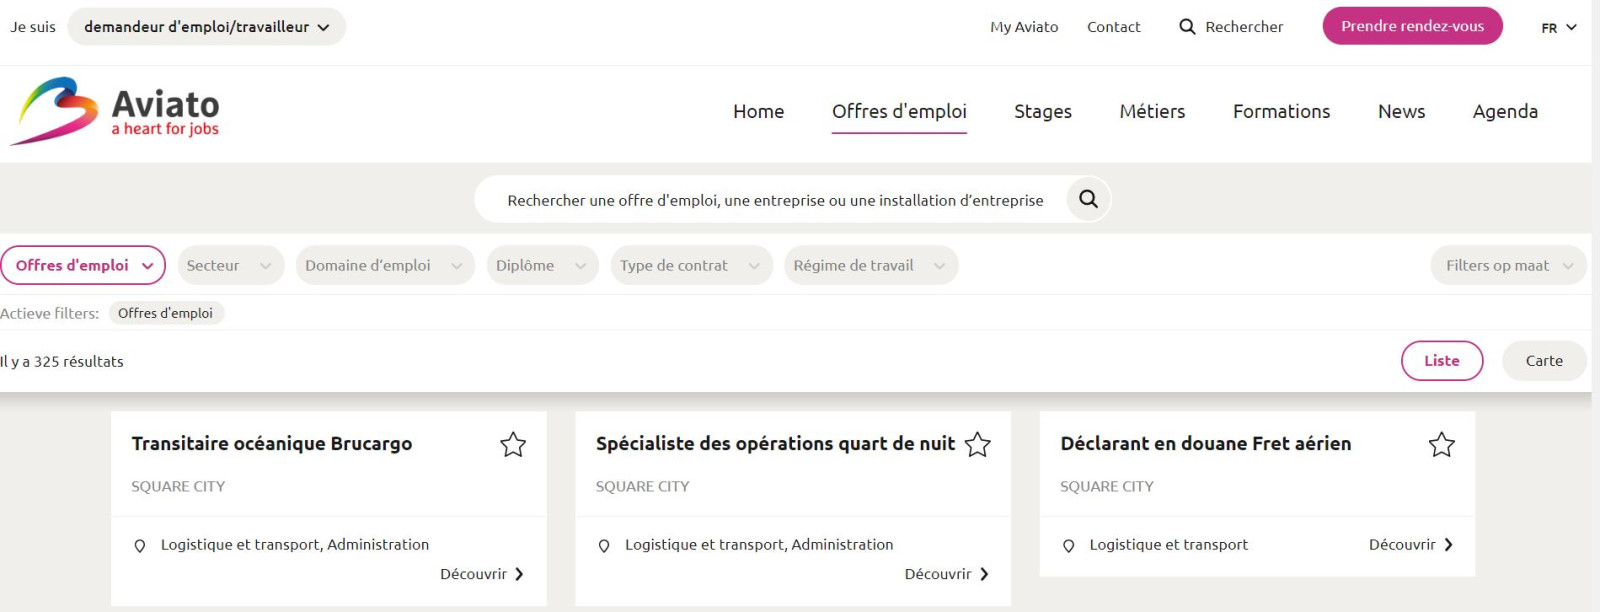Viewport: 1600px width, 612px height.
Task: Favorite Déclarant en douane Fret aérien star
Action: coord(1442,444)
